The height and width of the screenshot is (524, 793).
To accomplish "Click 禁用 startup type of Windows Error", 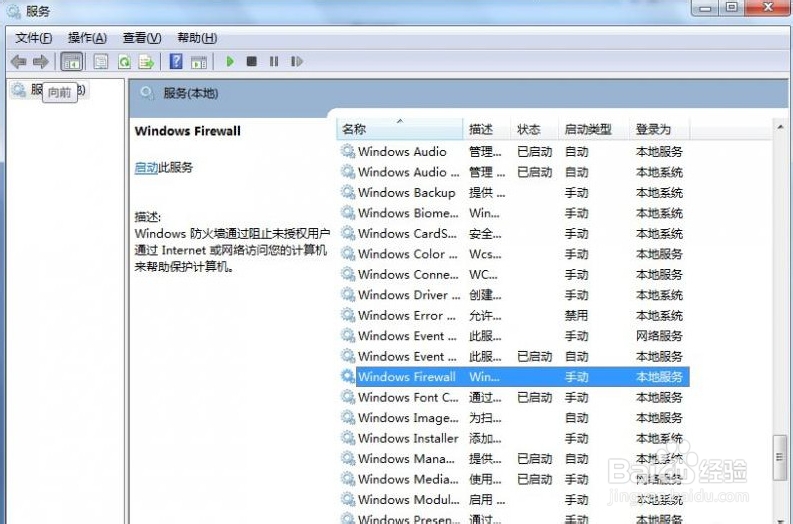I will click(x=576, y=316).
